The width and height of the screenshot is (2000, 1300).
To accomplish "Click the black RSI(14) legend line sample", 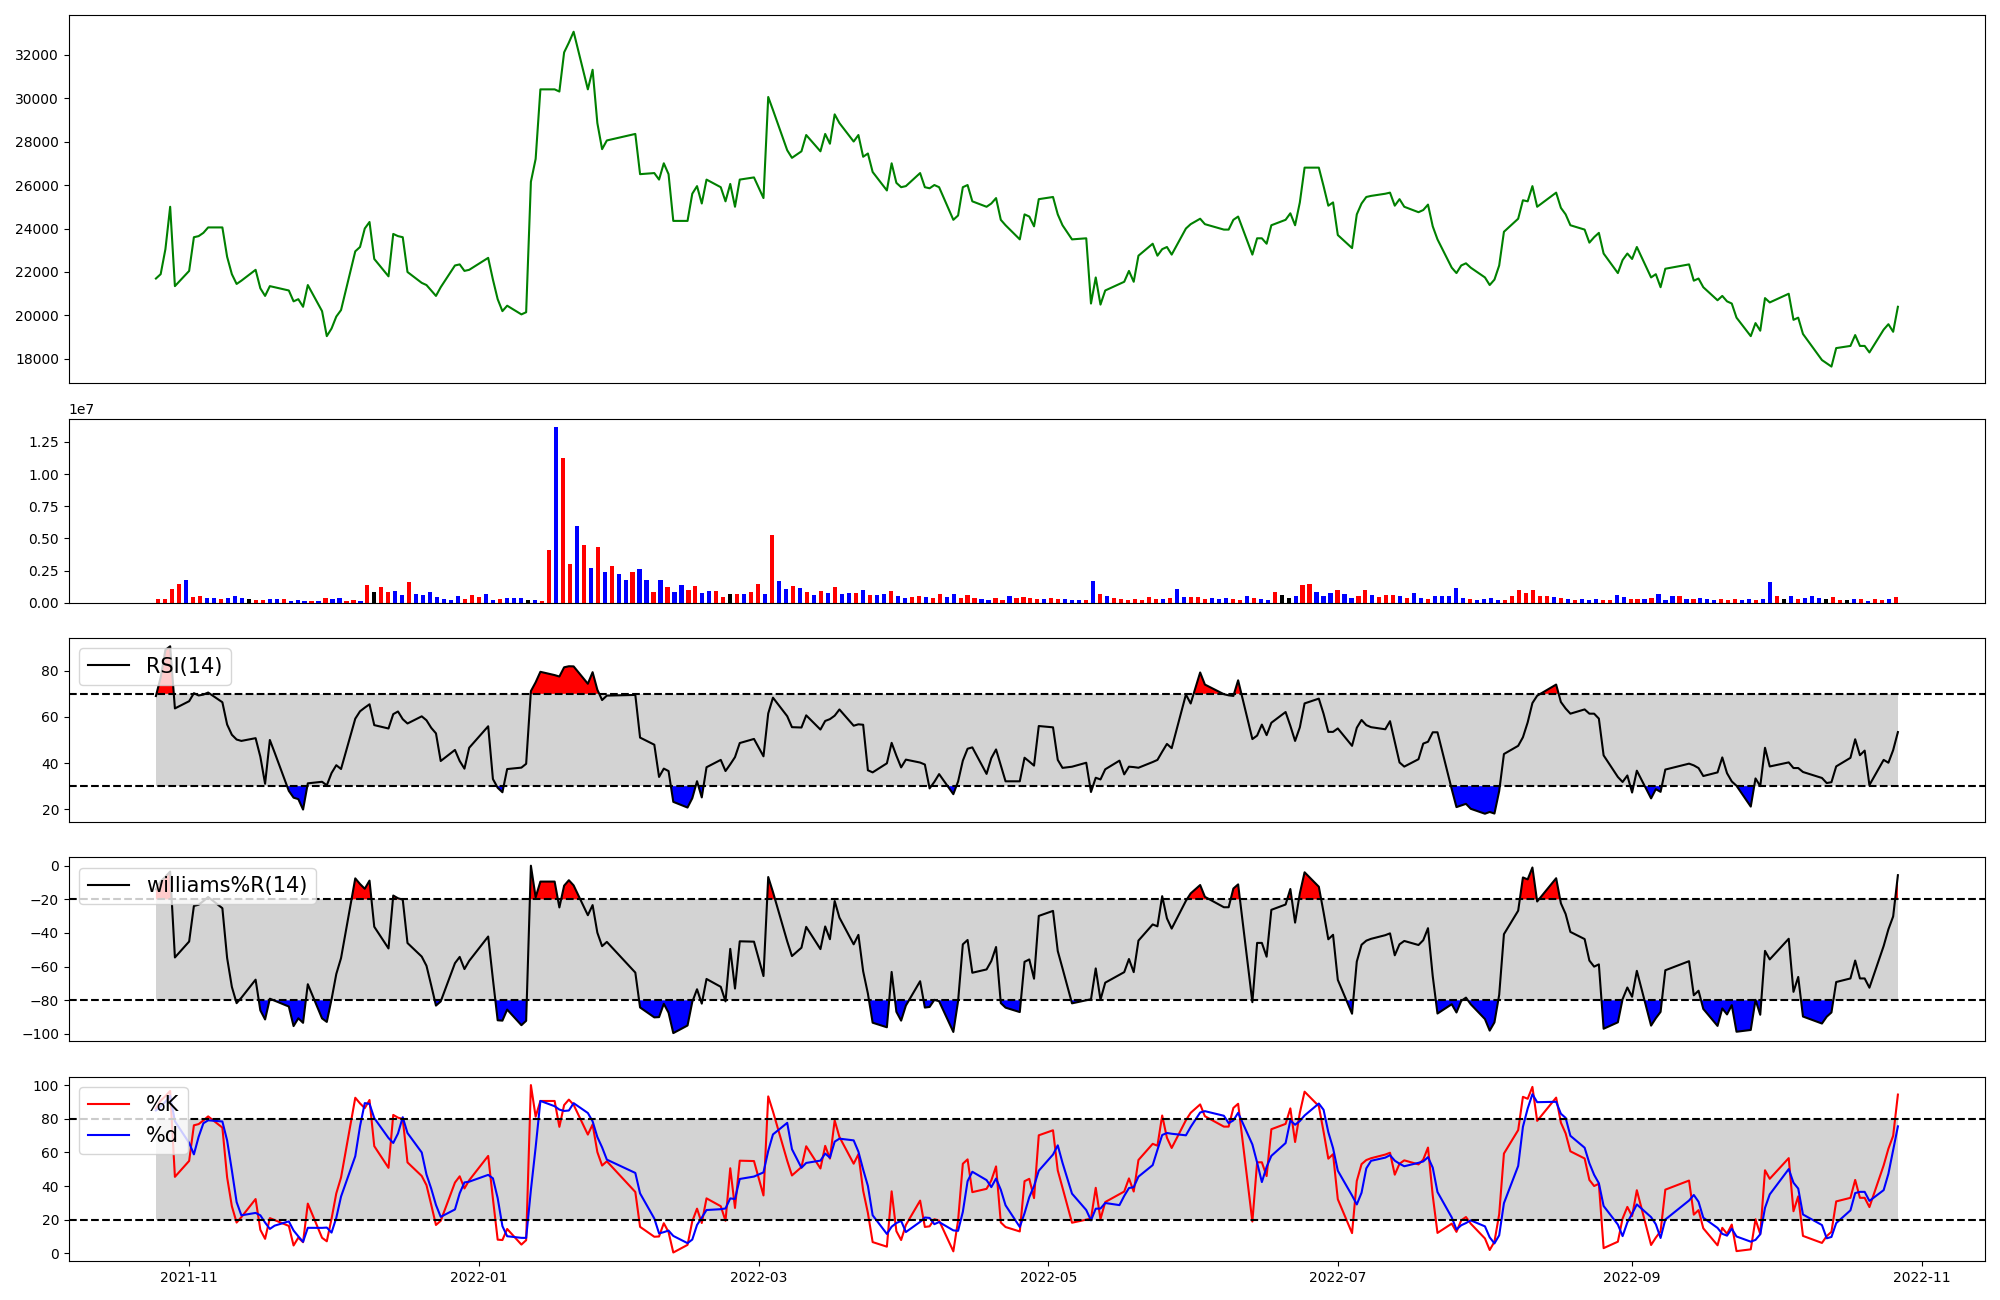I will coord(109,666).
